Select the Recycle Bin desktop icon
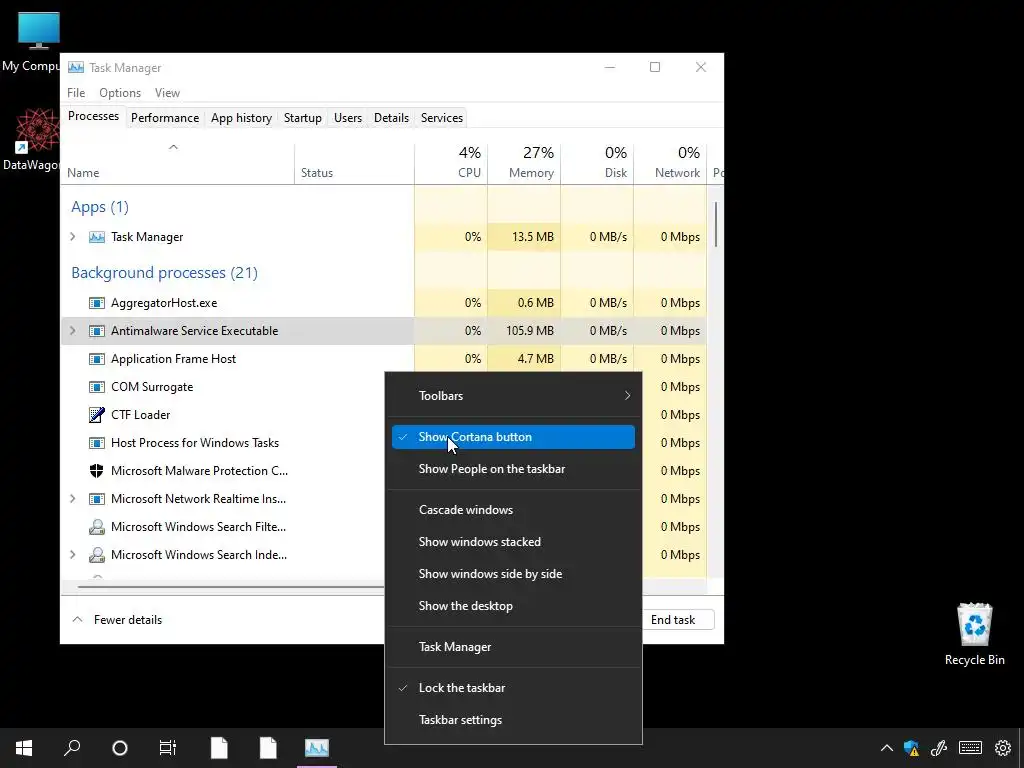The image size is (1024, 768). [974, 624]
